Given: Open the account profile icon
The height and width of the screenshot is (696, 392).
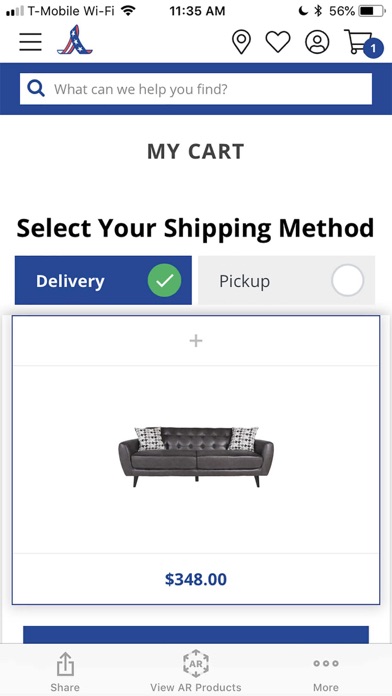Looking at the screenshot, I should pyautogui.click(x=317, y=42).
